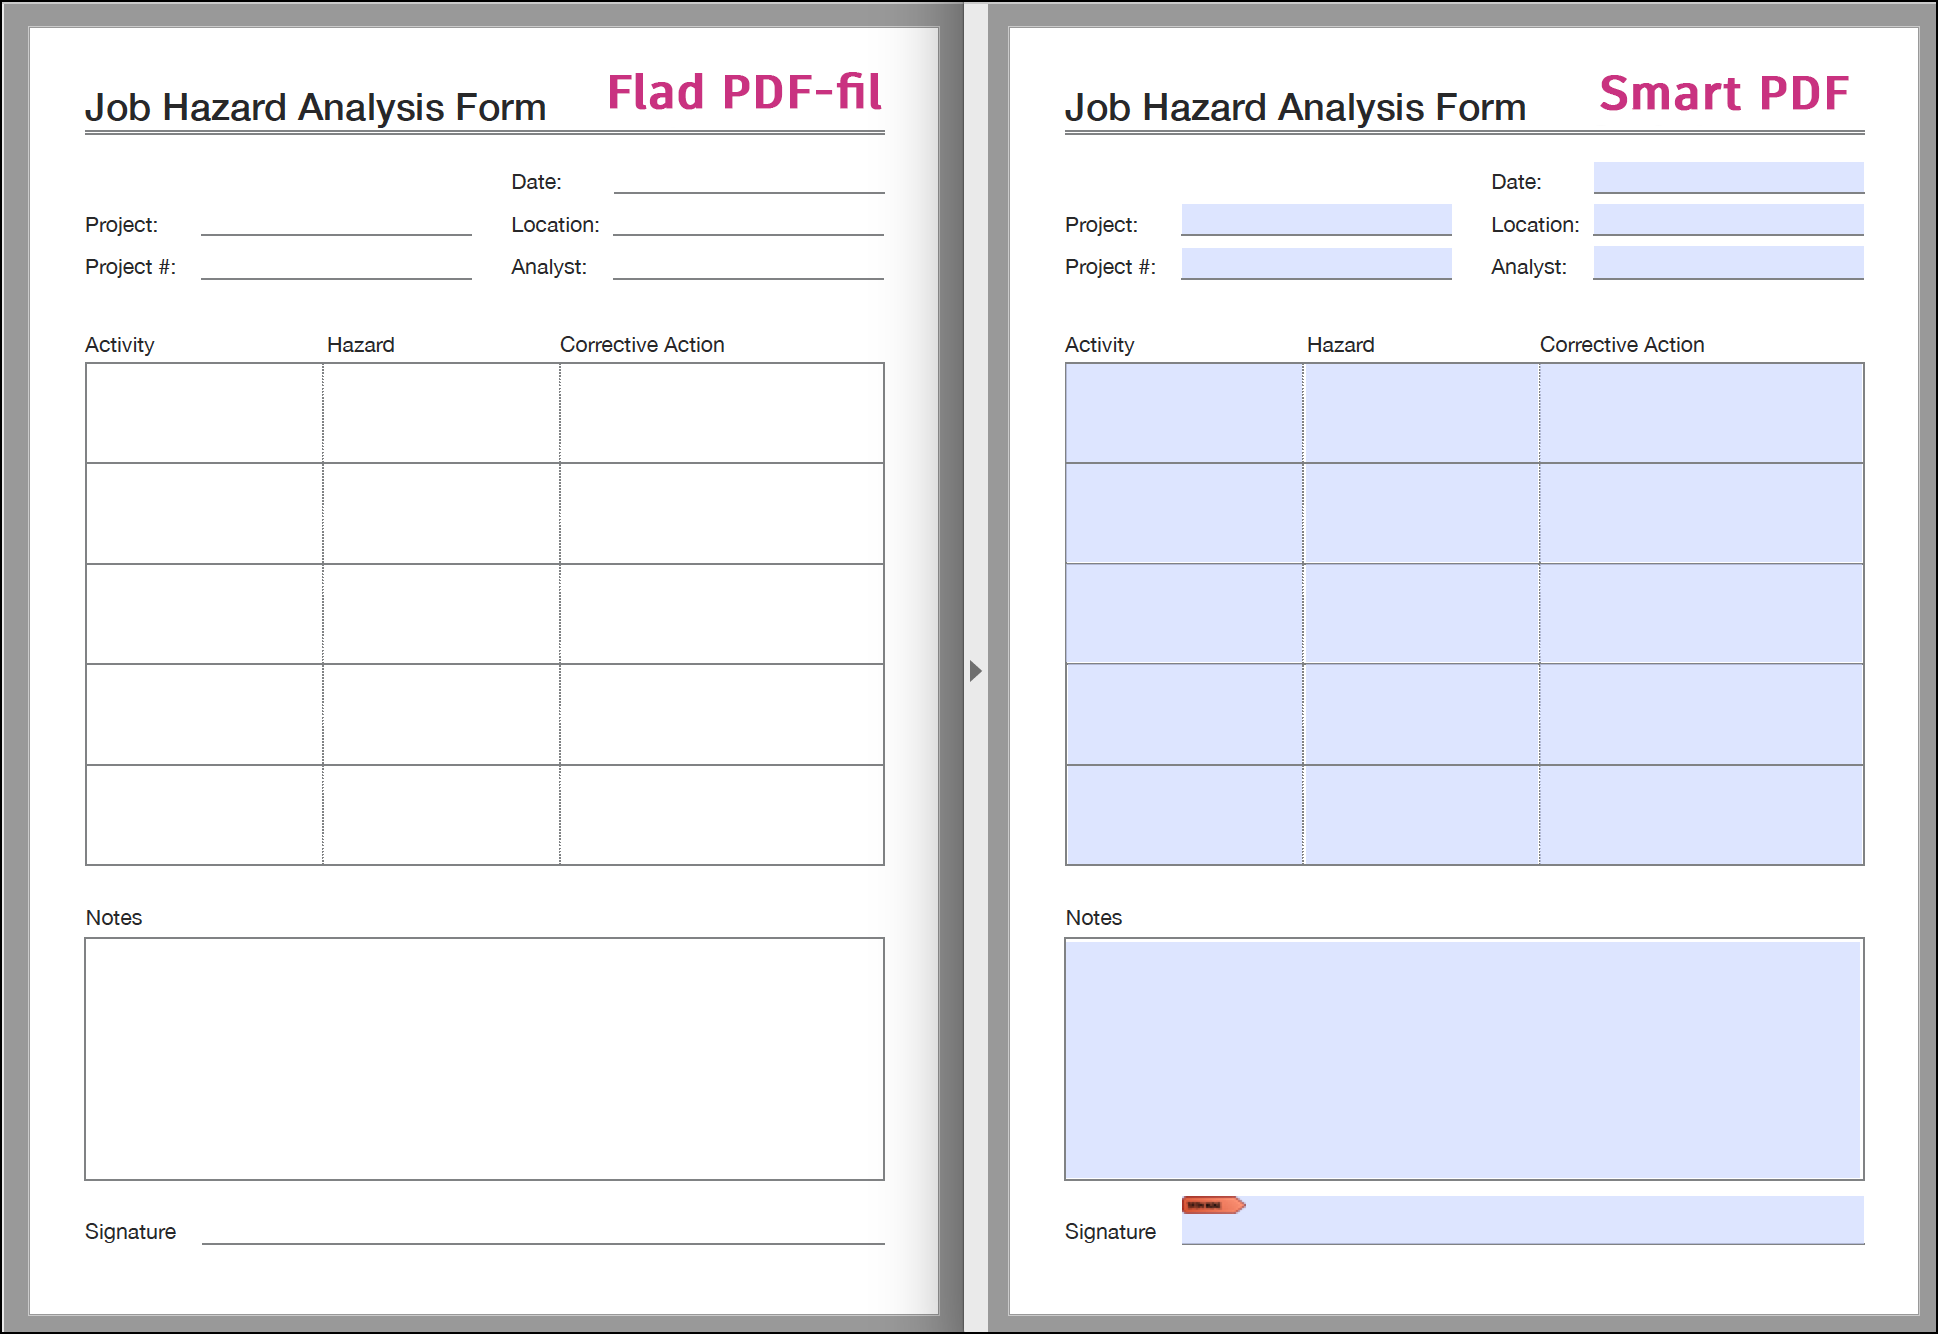This screenshot has width=1938, height=1334.
Task: Click the Location field on the Smart PDF
Action: (x=1727, y=219)
